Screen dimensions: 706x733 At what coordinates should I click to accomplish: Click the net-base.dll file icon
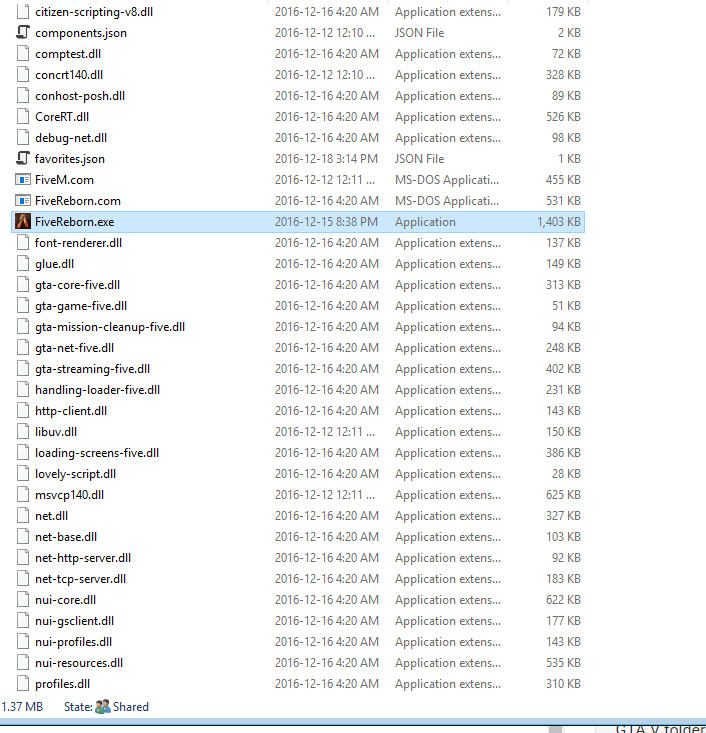coord(23,537)
